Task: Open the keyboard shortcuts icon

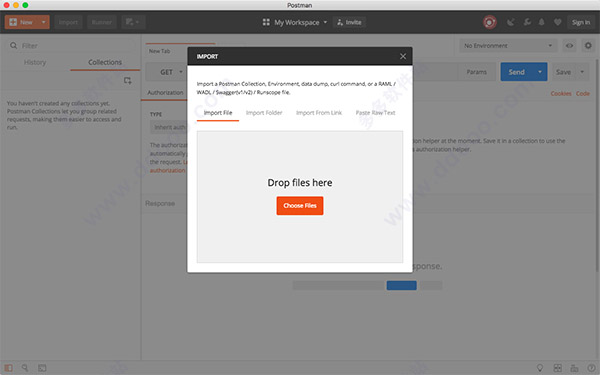Action: 574,368
